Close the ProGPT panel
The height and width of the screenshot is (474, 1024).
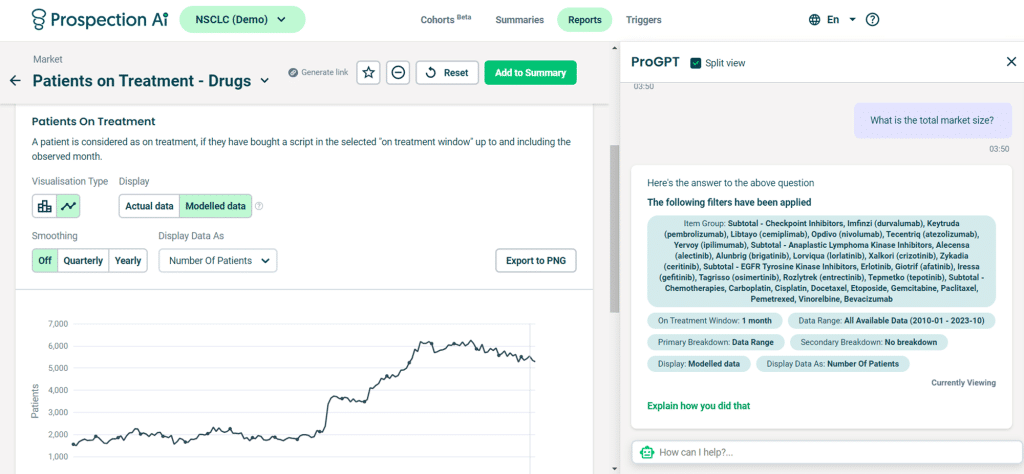click(x=1011, y=62)
